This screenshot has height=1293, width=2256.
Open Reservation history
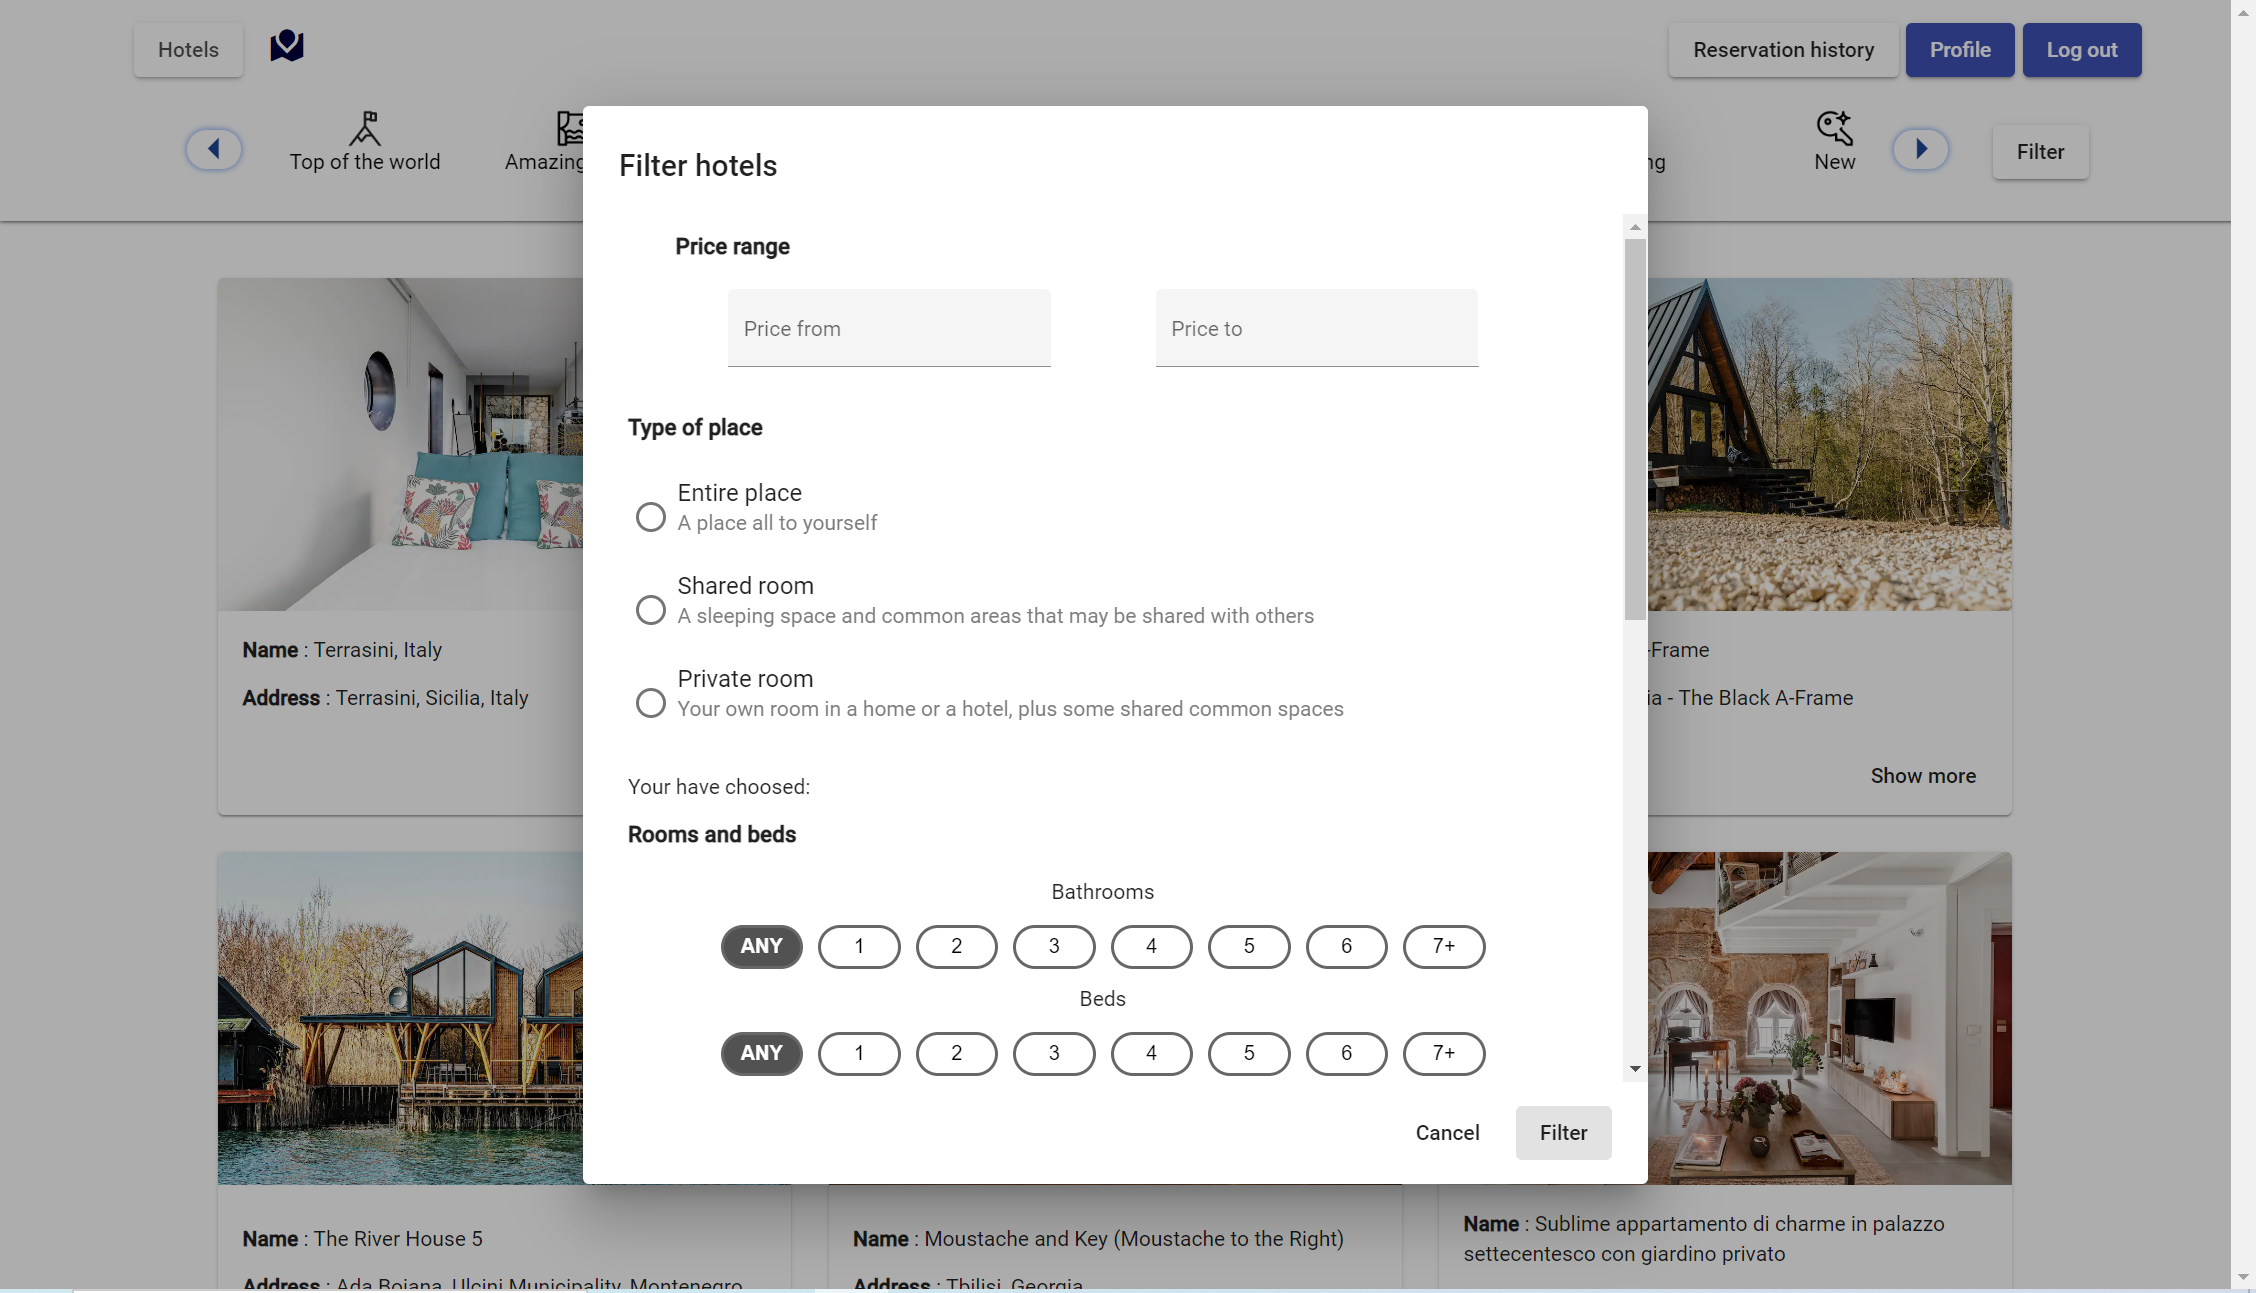pos(1783,49)
